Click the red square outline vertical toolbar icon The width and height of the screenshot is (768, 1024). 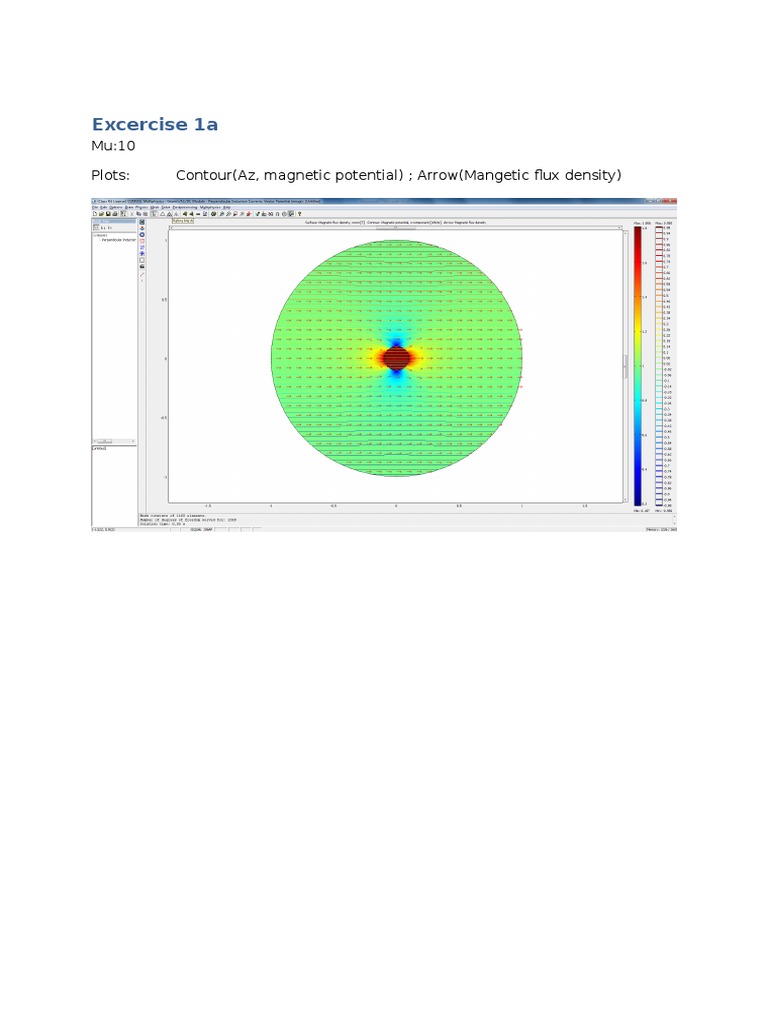coord(142,241)
